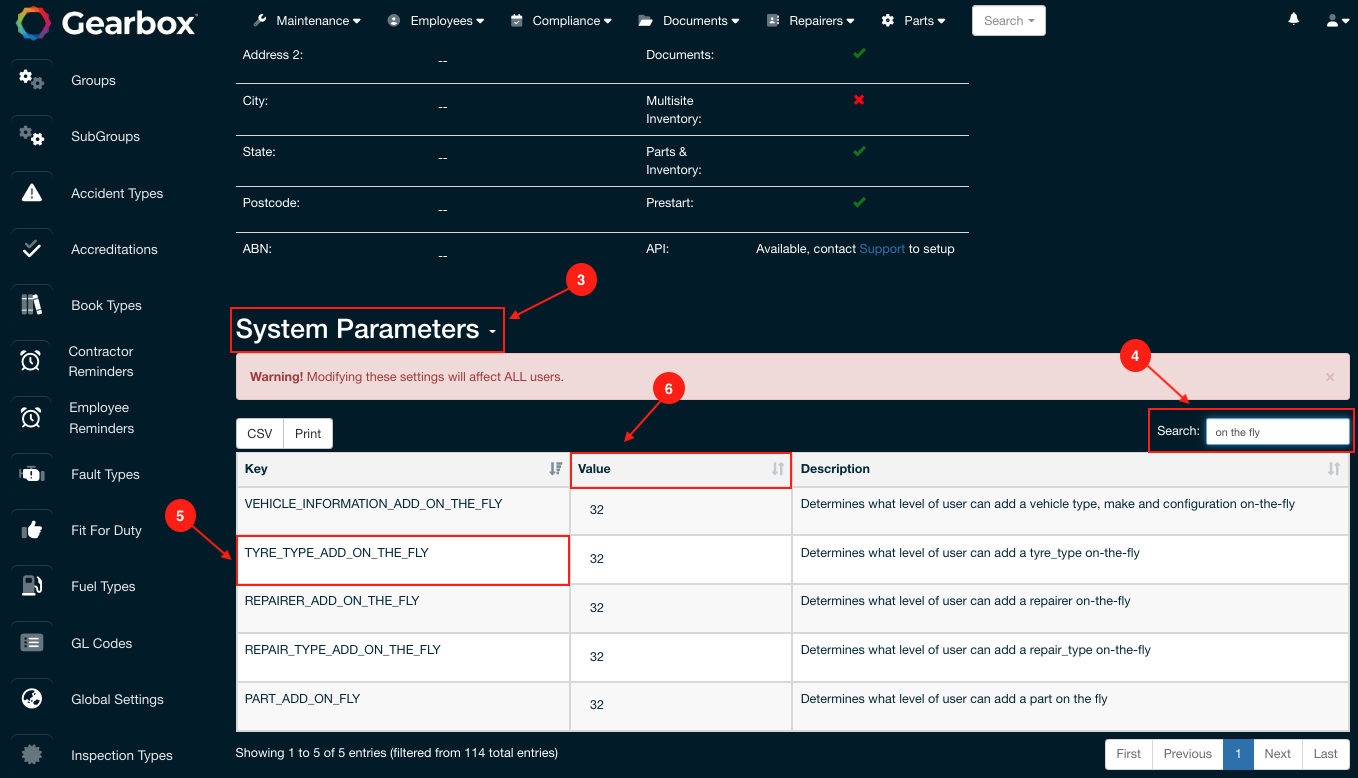Edit value 32 for REPAIRER_ADD_ON_THE_FLY

(x=597, y=608)
